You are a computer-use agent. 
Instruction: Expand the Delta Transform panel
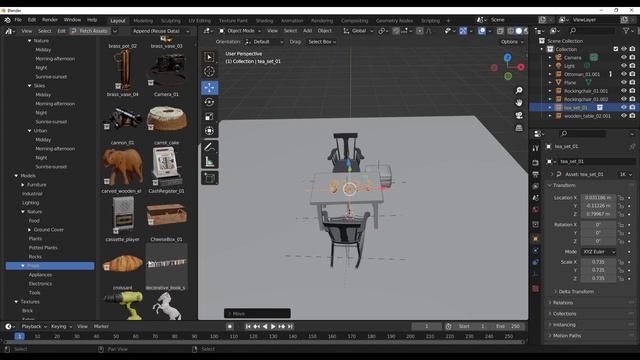[x=576, y=292]
